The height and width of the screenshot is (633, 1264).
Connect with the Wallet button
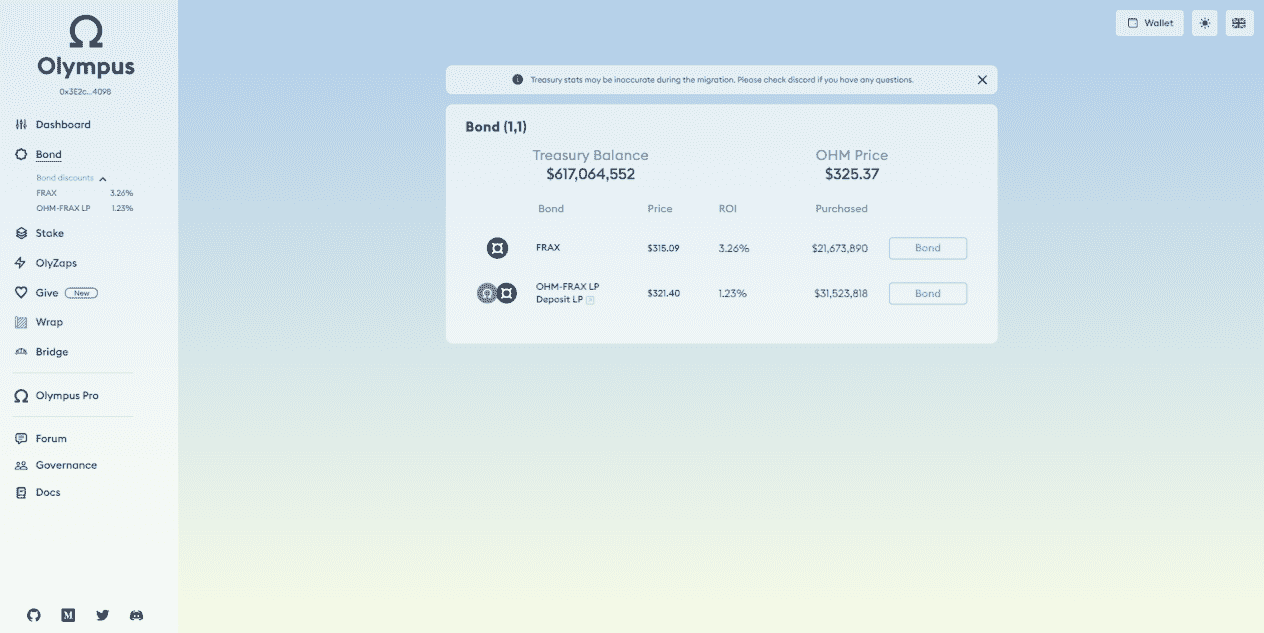(x=1150, y=23)
